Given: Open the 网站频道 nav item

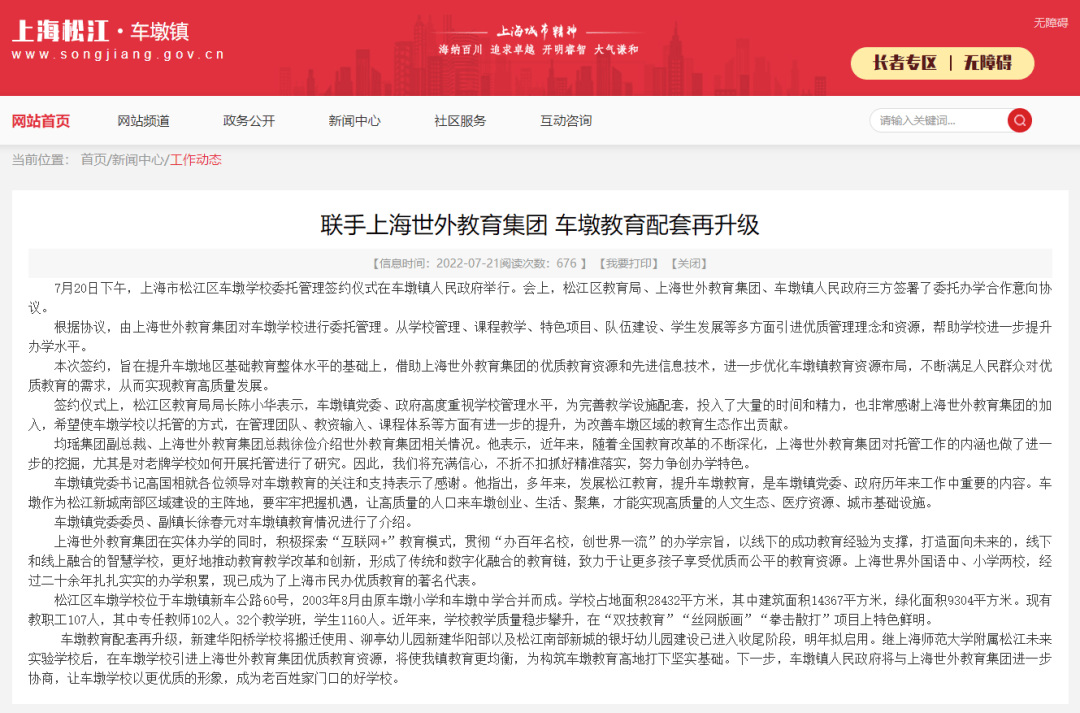Looking at the screenshot, I should [x=143, y=121].
